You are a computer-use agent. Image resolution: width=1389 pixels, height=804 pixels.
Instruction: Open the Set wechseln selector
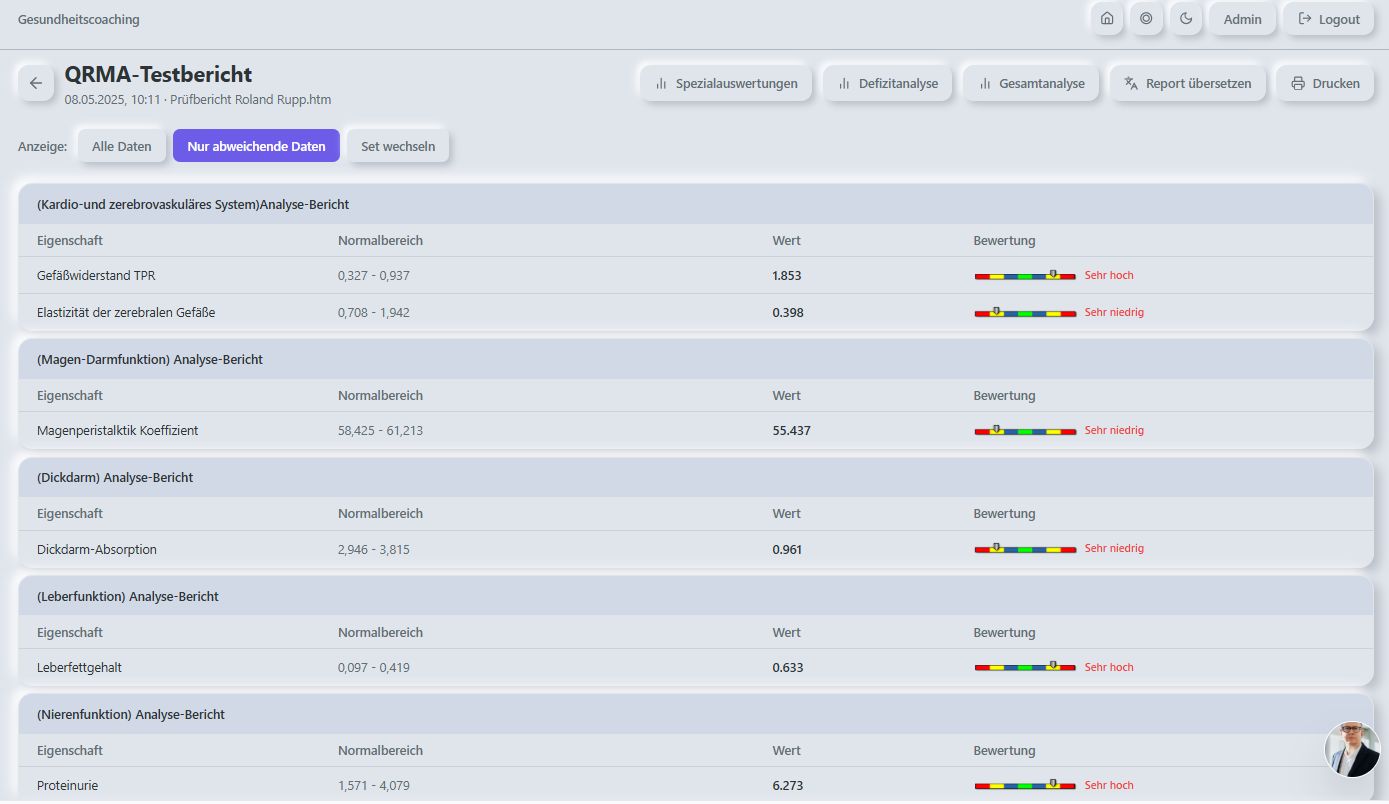[x=398, y=146]
